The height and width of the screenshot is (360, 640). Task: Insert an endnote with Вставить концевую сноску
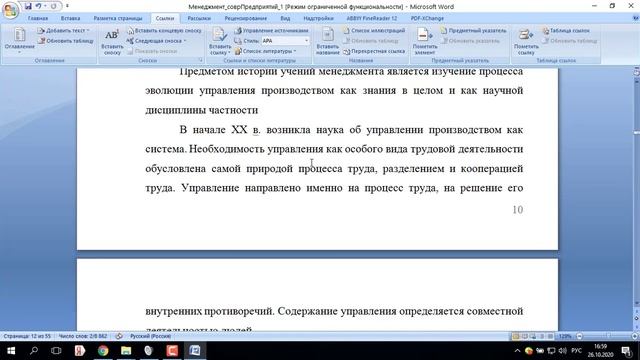pyautogui.click(x=164, y=31)
